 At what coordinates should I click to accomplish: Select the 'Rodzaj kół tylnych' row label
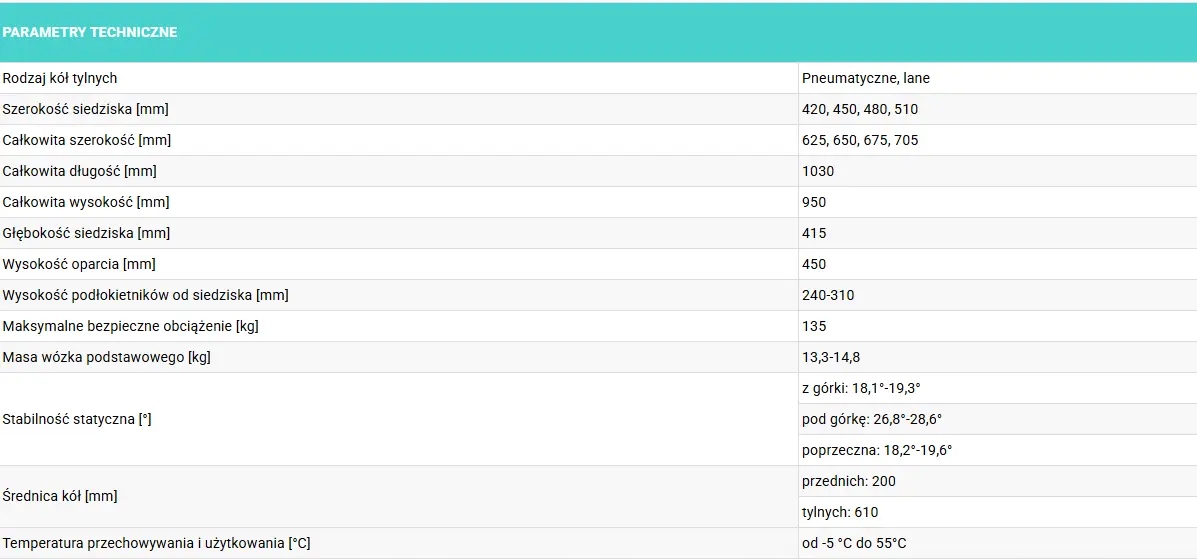coord(60,78)
